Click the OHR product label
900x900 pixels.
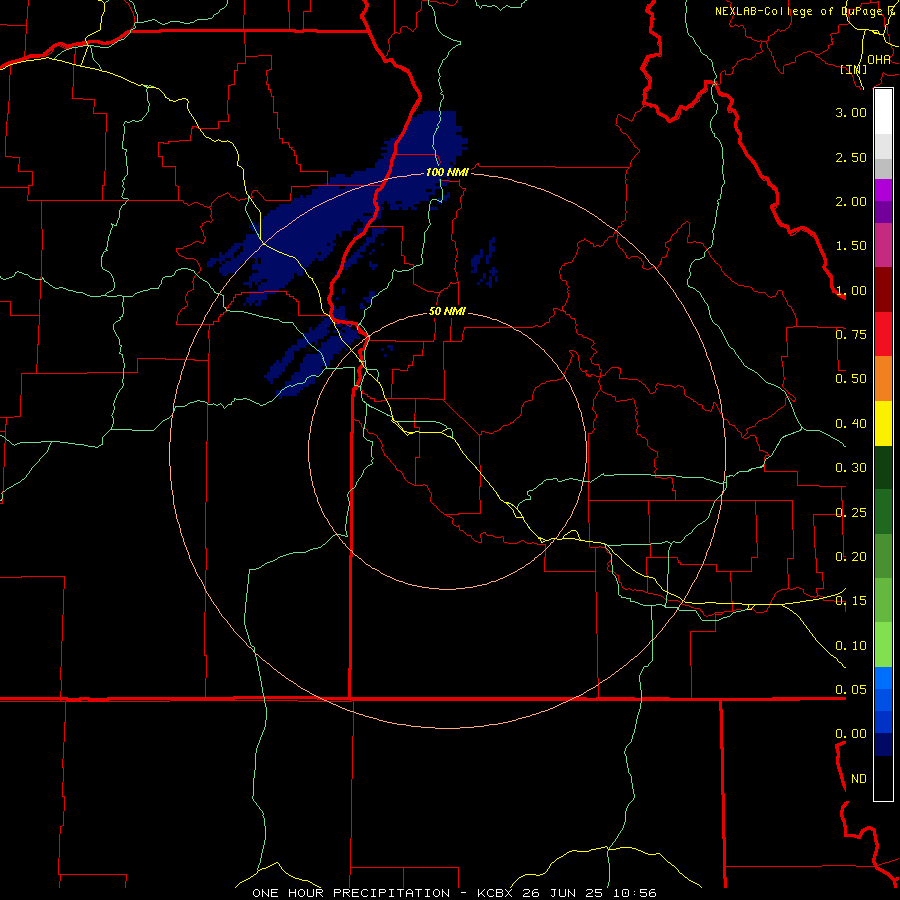879,60
